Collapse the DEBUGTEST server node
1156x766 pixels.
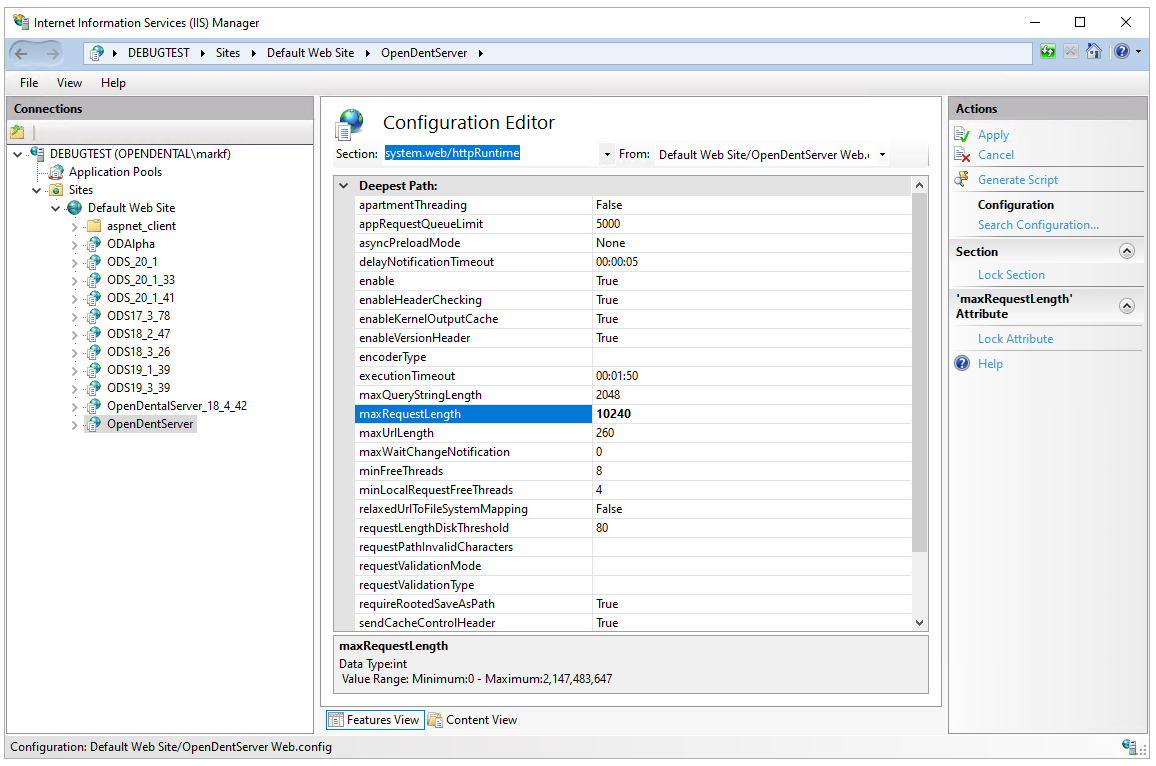click(18, 154)
